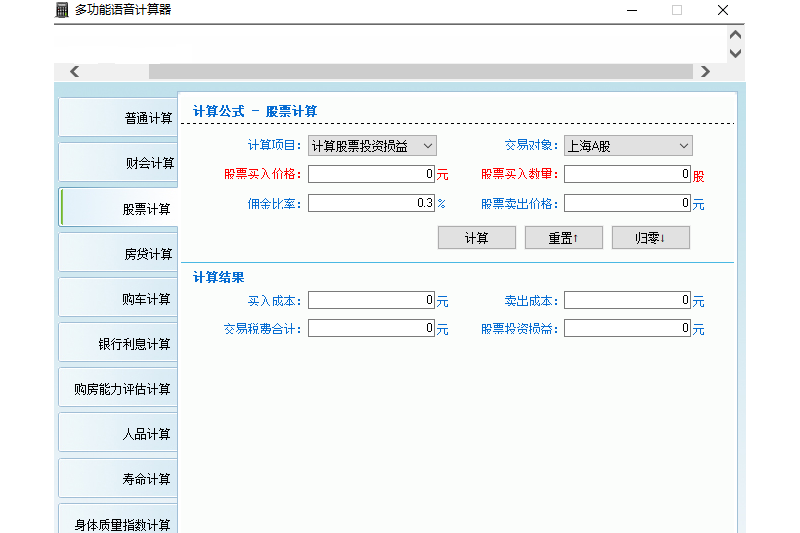Viewport: 800px width, 533px height.
Task: Switch to the 普通计算 tab
Action: tap(118, 118)
